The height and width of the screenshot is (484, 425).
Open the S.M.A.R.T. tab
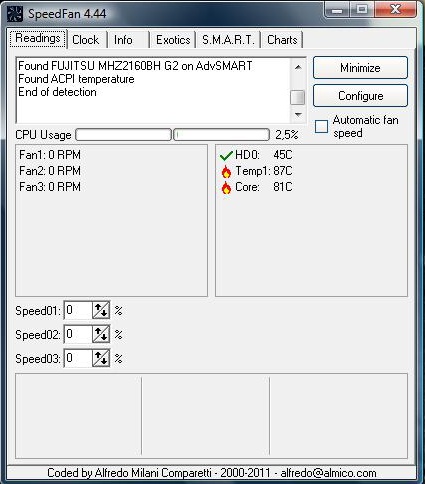coord(228,40)
